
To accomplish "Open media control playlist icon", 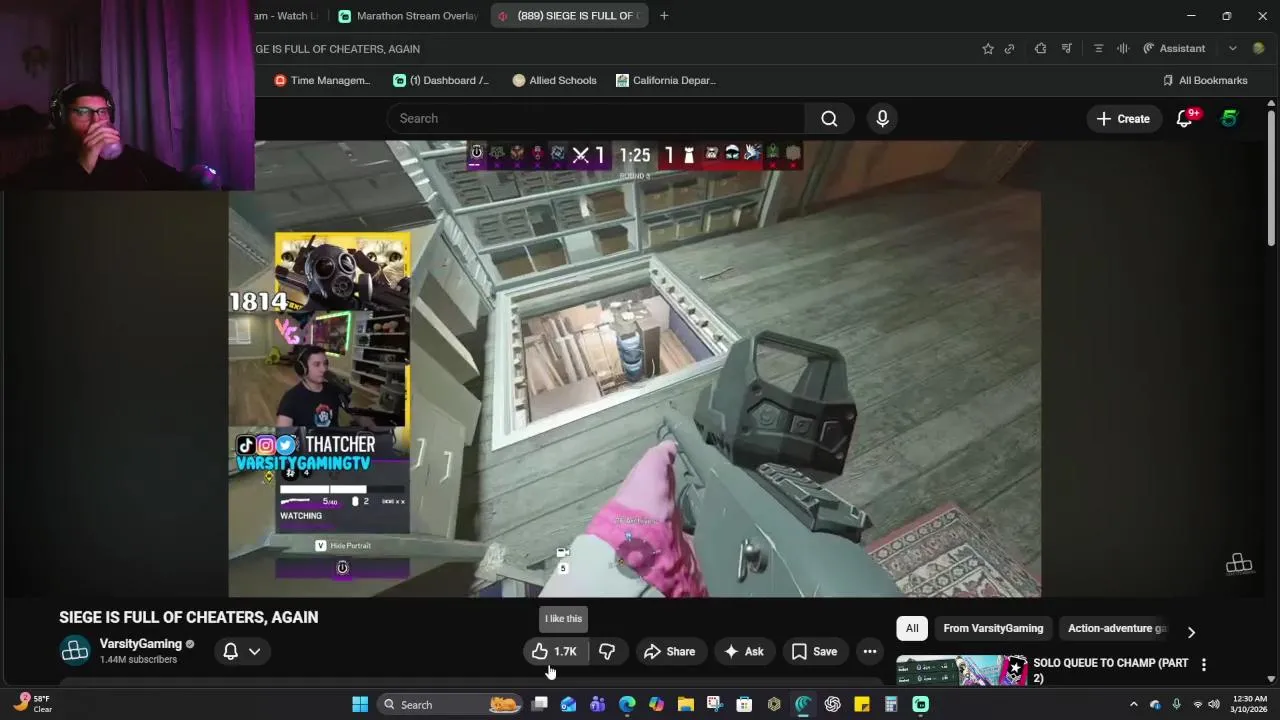I will pyautogui.click(x=1067, y=48).
